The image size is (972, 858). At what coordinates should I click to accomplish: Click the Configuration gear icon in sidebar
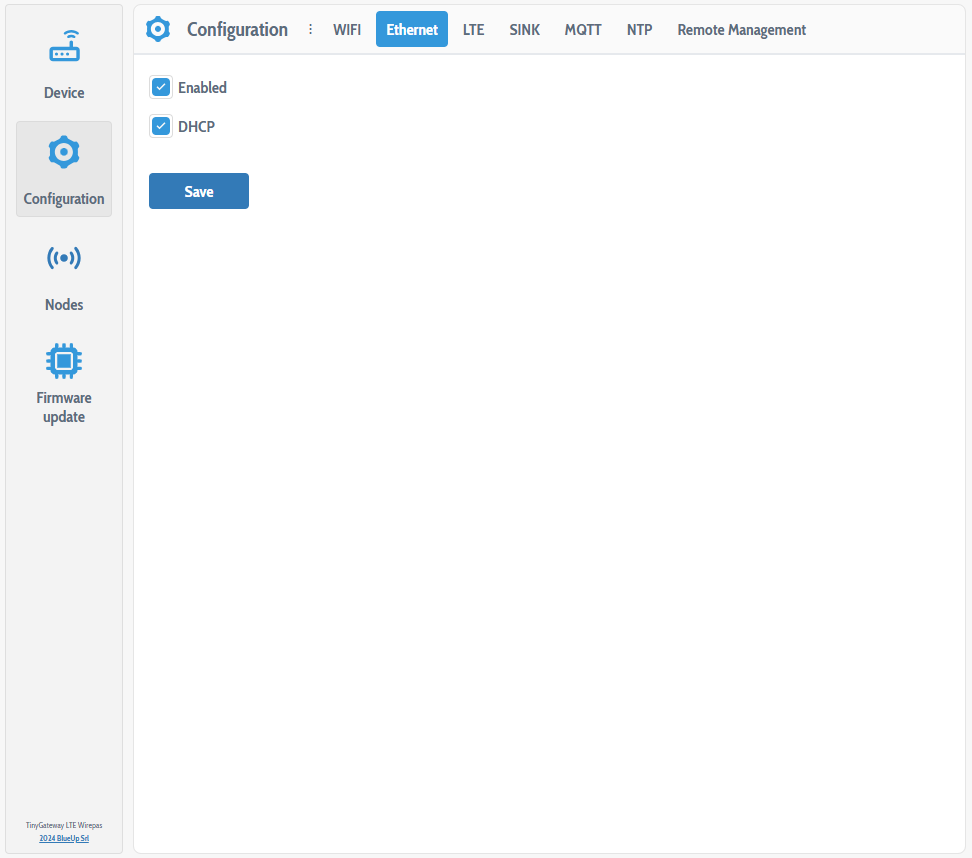64,153
